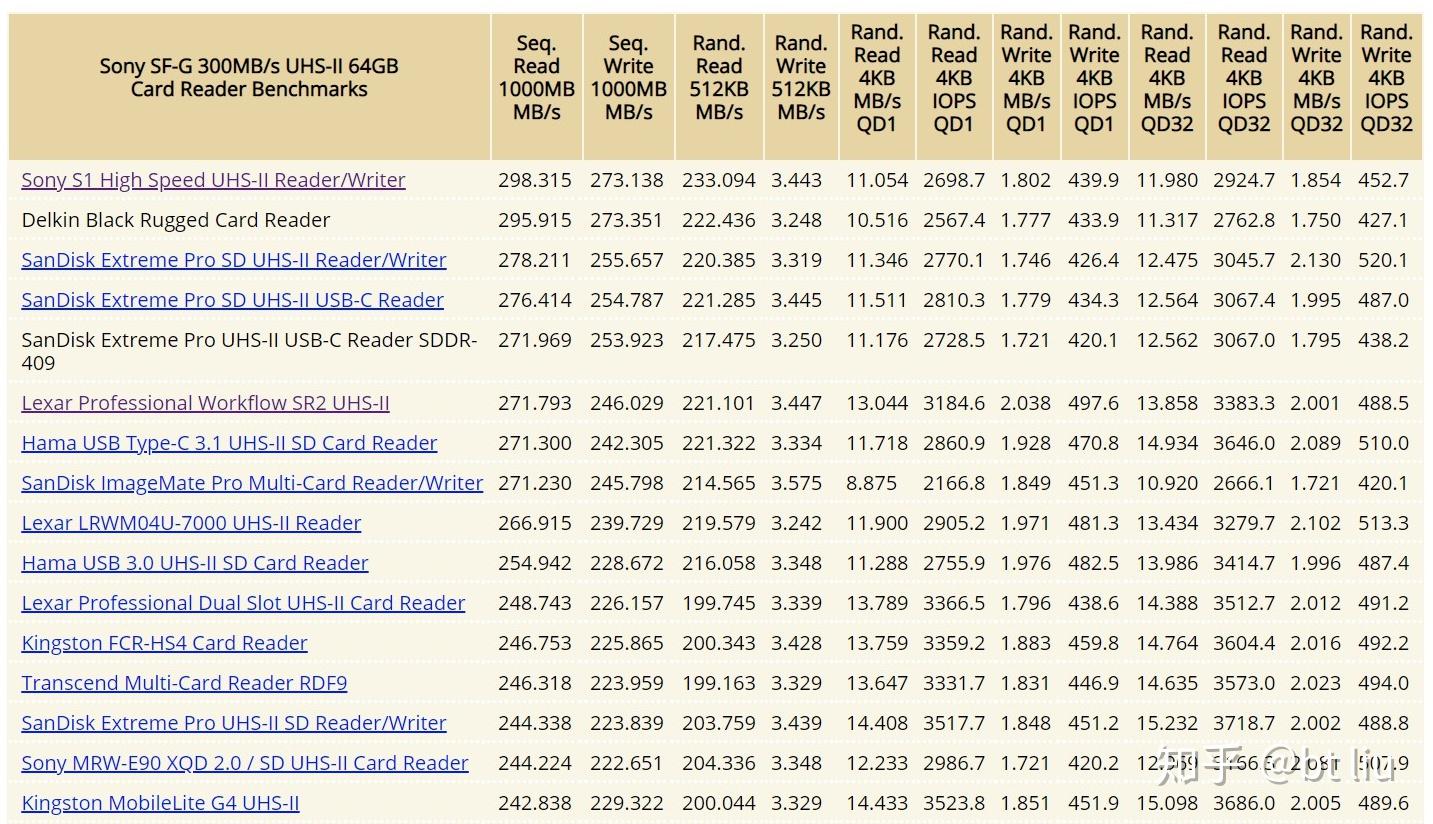This screenshot has height=824, width=1433.
Task: Follow Hama USB Type-C 3.1 UHS-II SD Card Reader link
Action: click(x=229, y=443)
